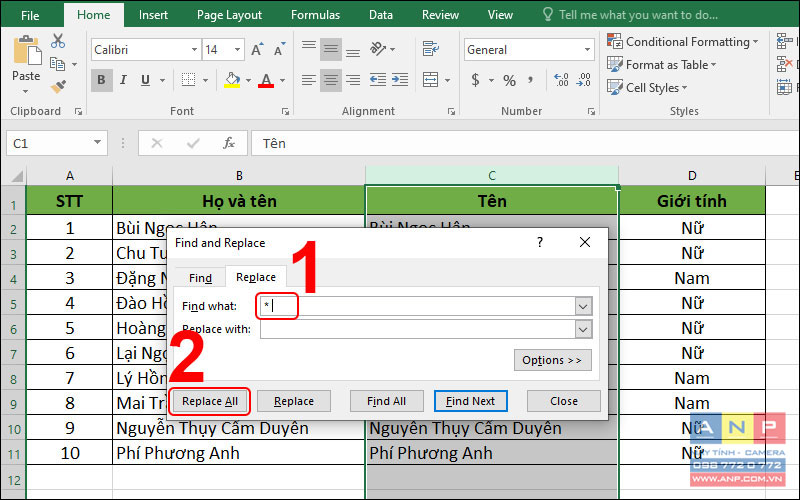This screenshot has width=800, height=500.
Task: Toggle Center horizontal alignment
Action: (331, 80)
